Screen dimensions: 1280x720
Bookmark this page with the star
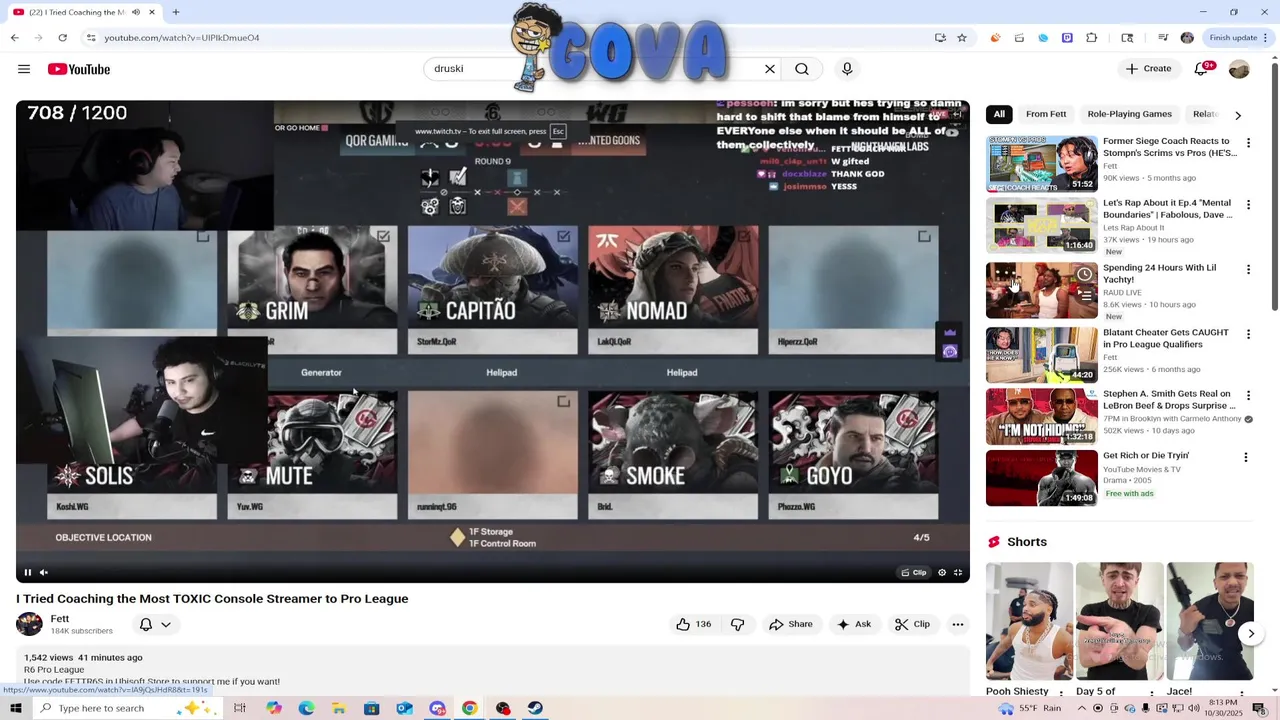[x=962, y=38]
